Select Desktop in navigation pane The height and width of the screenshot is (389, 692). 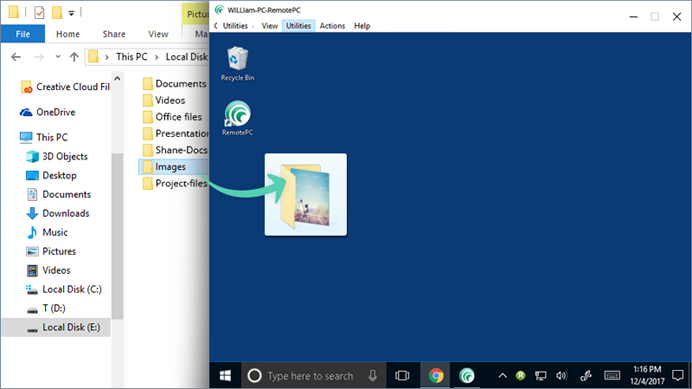(x=51, y=175)
